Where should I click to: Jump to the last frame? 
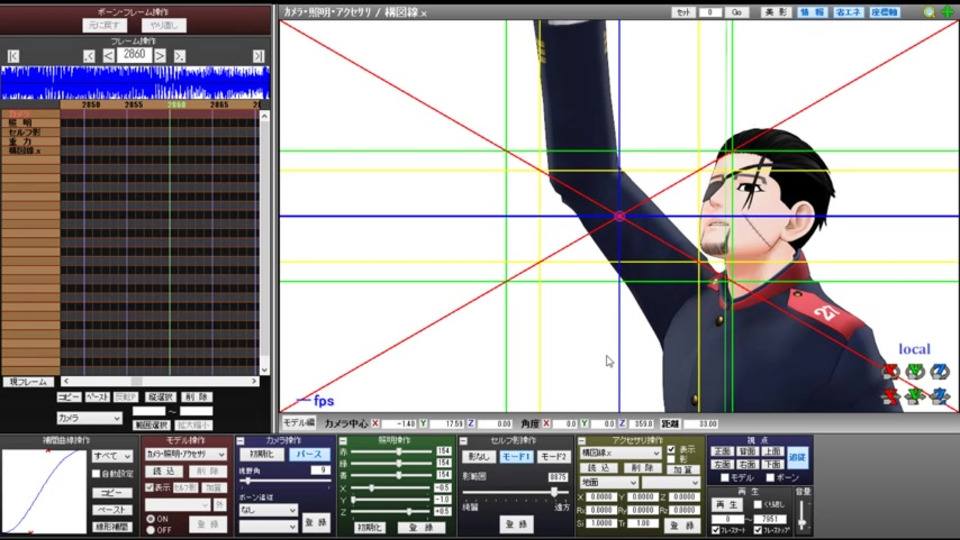point(258,56)
